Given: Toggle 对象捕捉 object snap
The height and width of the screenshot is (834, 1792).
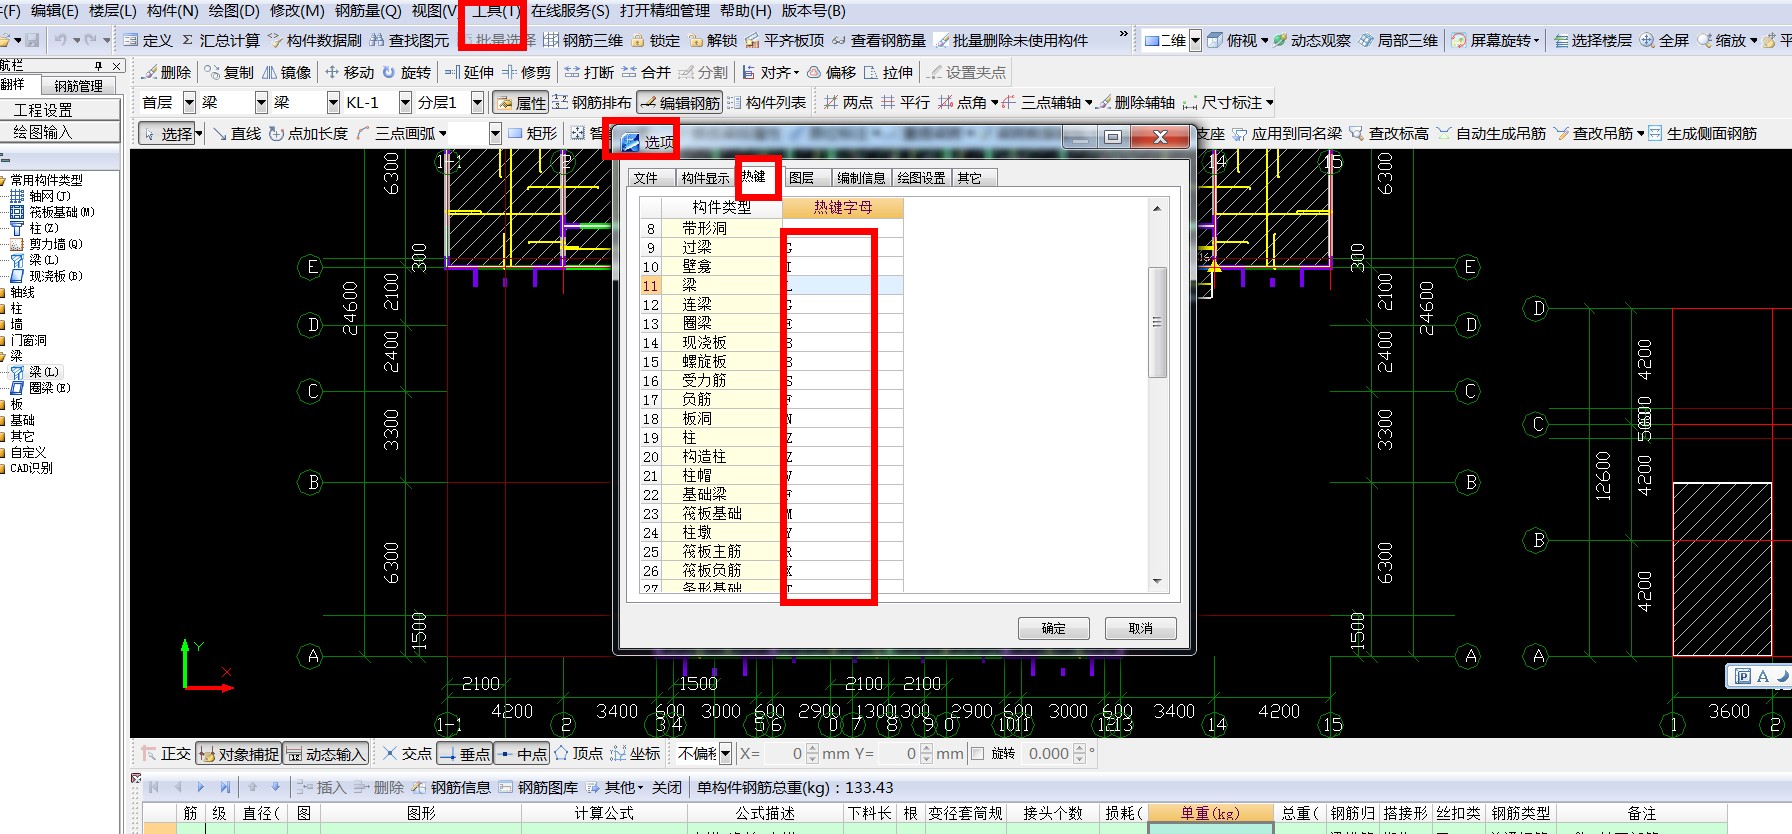Looking at the screenshot, I should pos(239,754).
